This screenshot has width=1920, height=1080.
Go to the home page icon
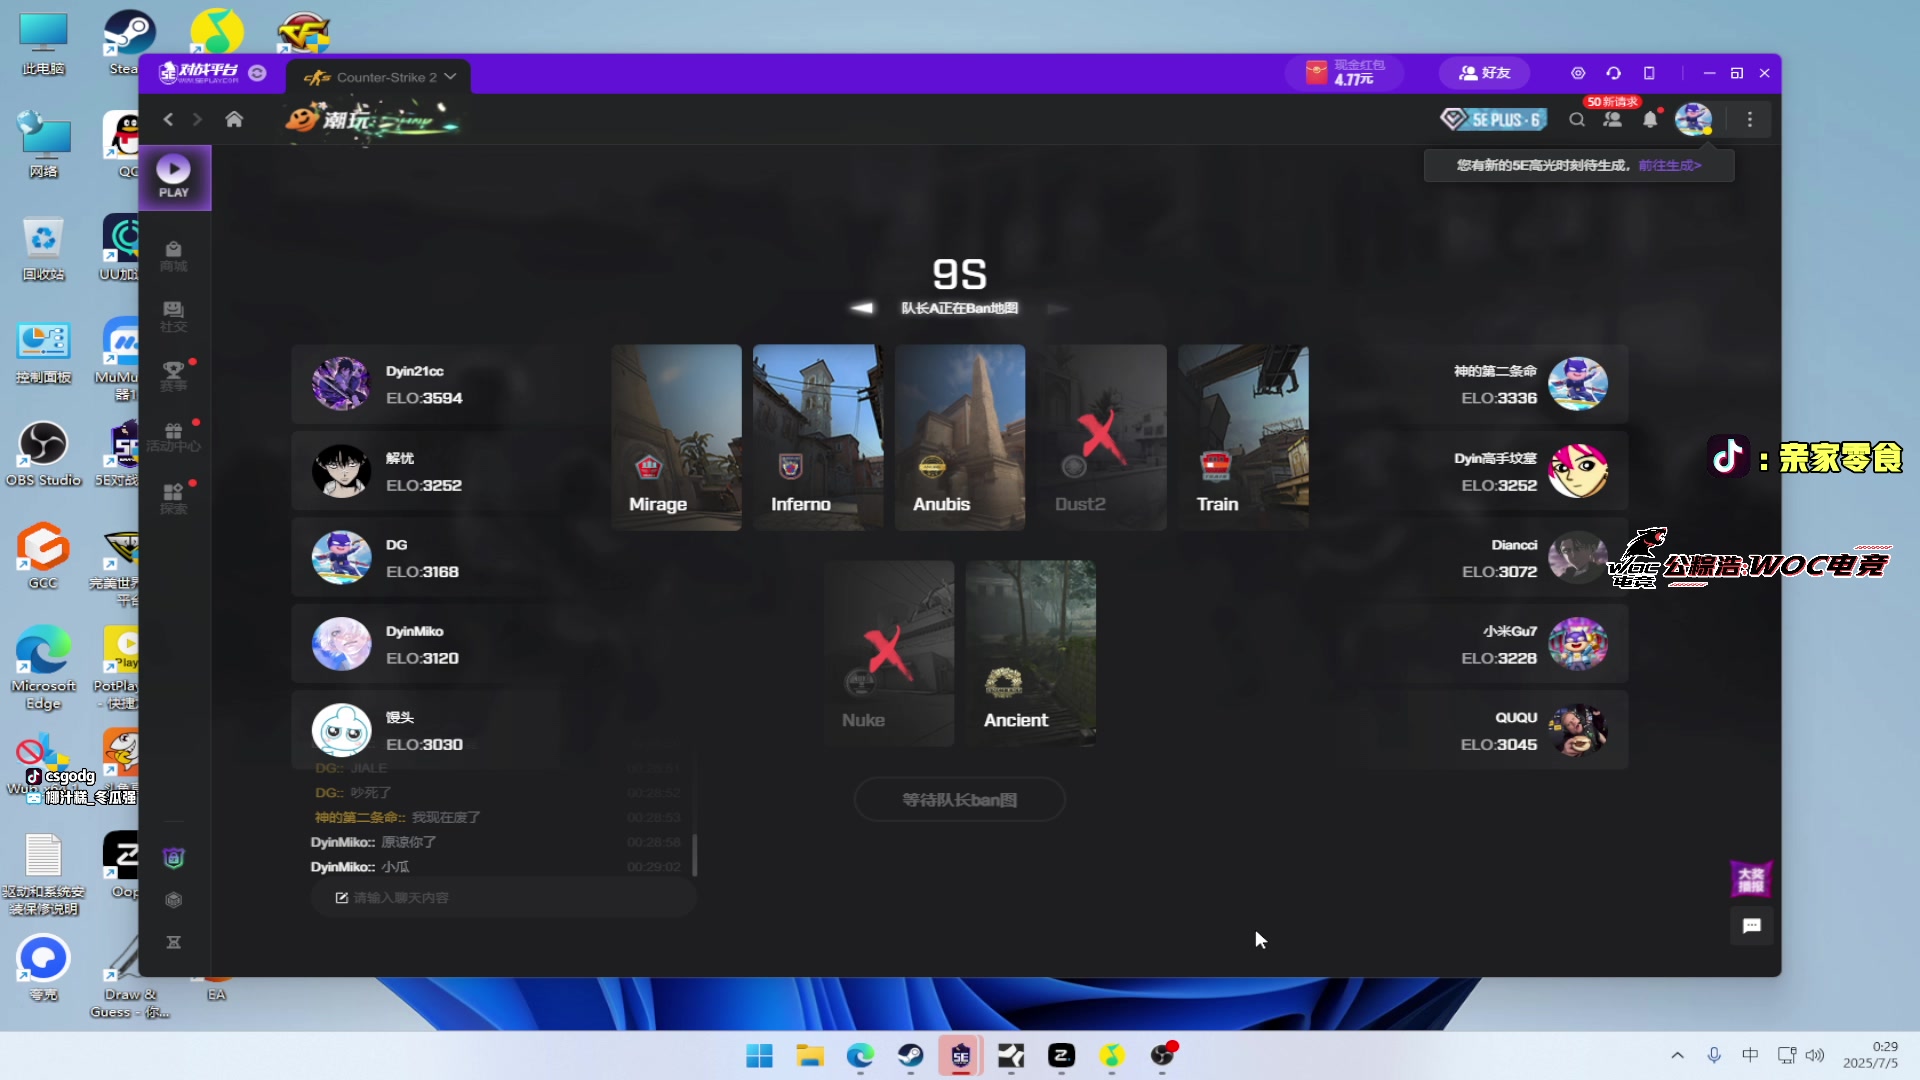coord(234,119)
